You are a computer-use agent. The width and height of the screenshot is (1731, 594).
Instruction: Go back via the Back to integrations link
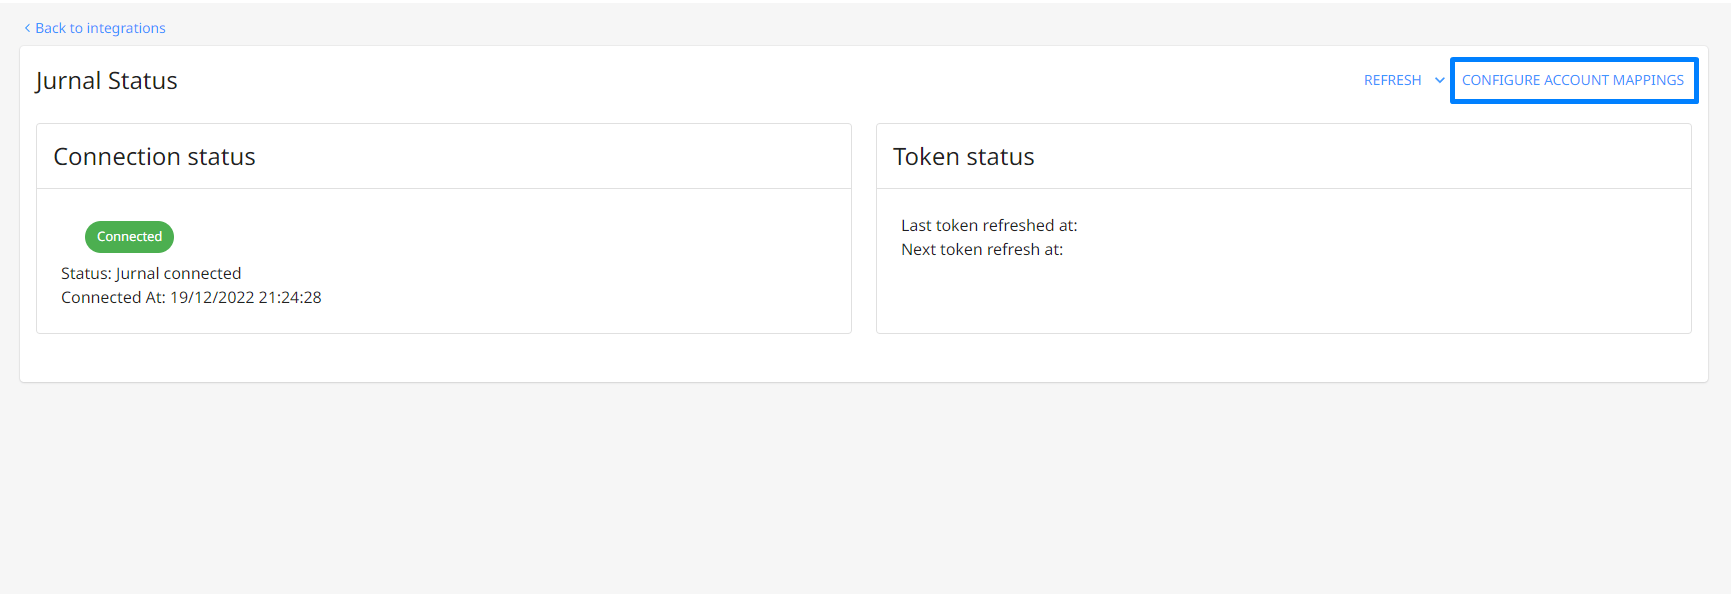(x=95, y=28)
